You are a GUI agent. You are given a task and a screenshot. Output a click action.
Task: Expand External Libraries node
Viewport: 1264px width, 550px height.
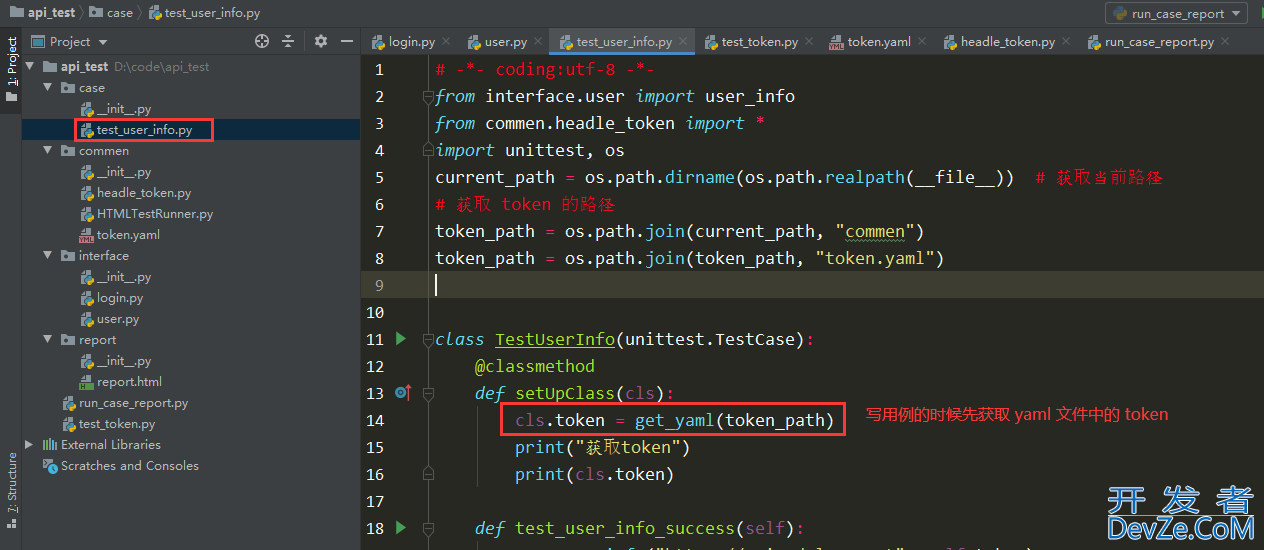29,445
